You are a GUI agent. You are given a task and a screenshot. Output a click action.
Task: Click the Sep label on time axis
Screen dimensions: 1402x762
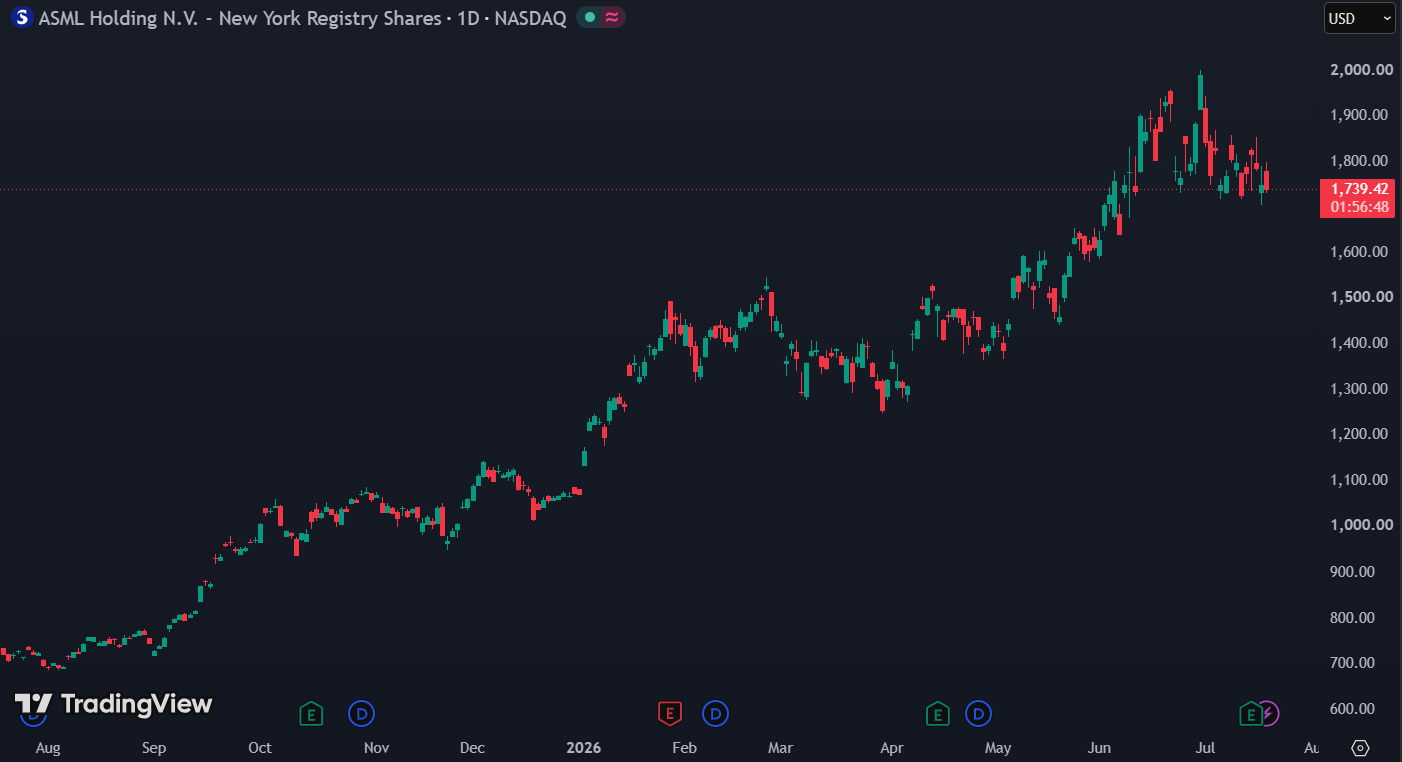click(153, 747)
